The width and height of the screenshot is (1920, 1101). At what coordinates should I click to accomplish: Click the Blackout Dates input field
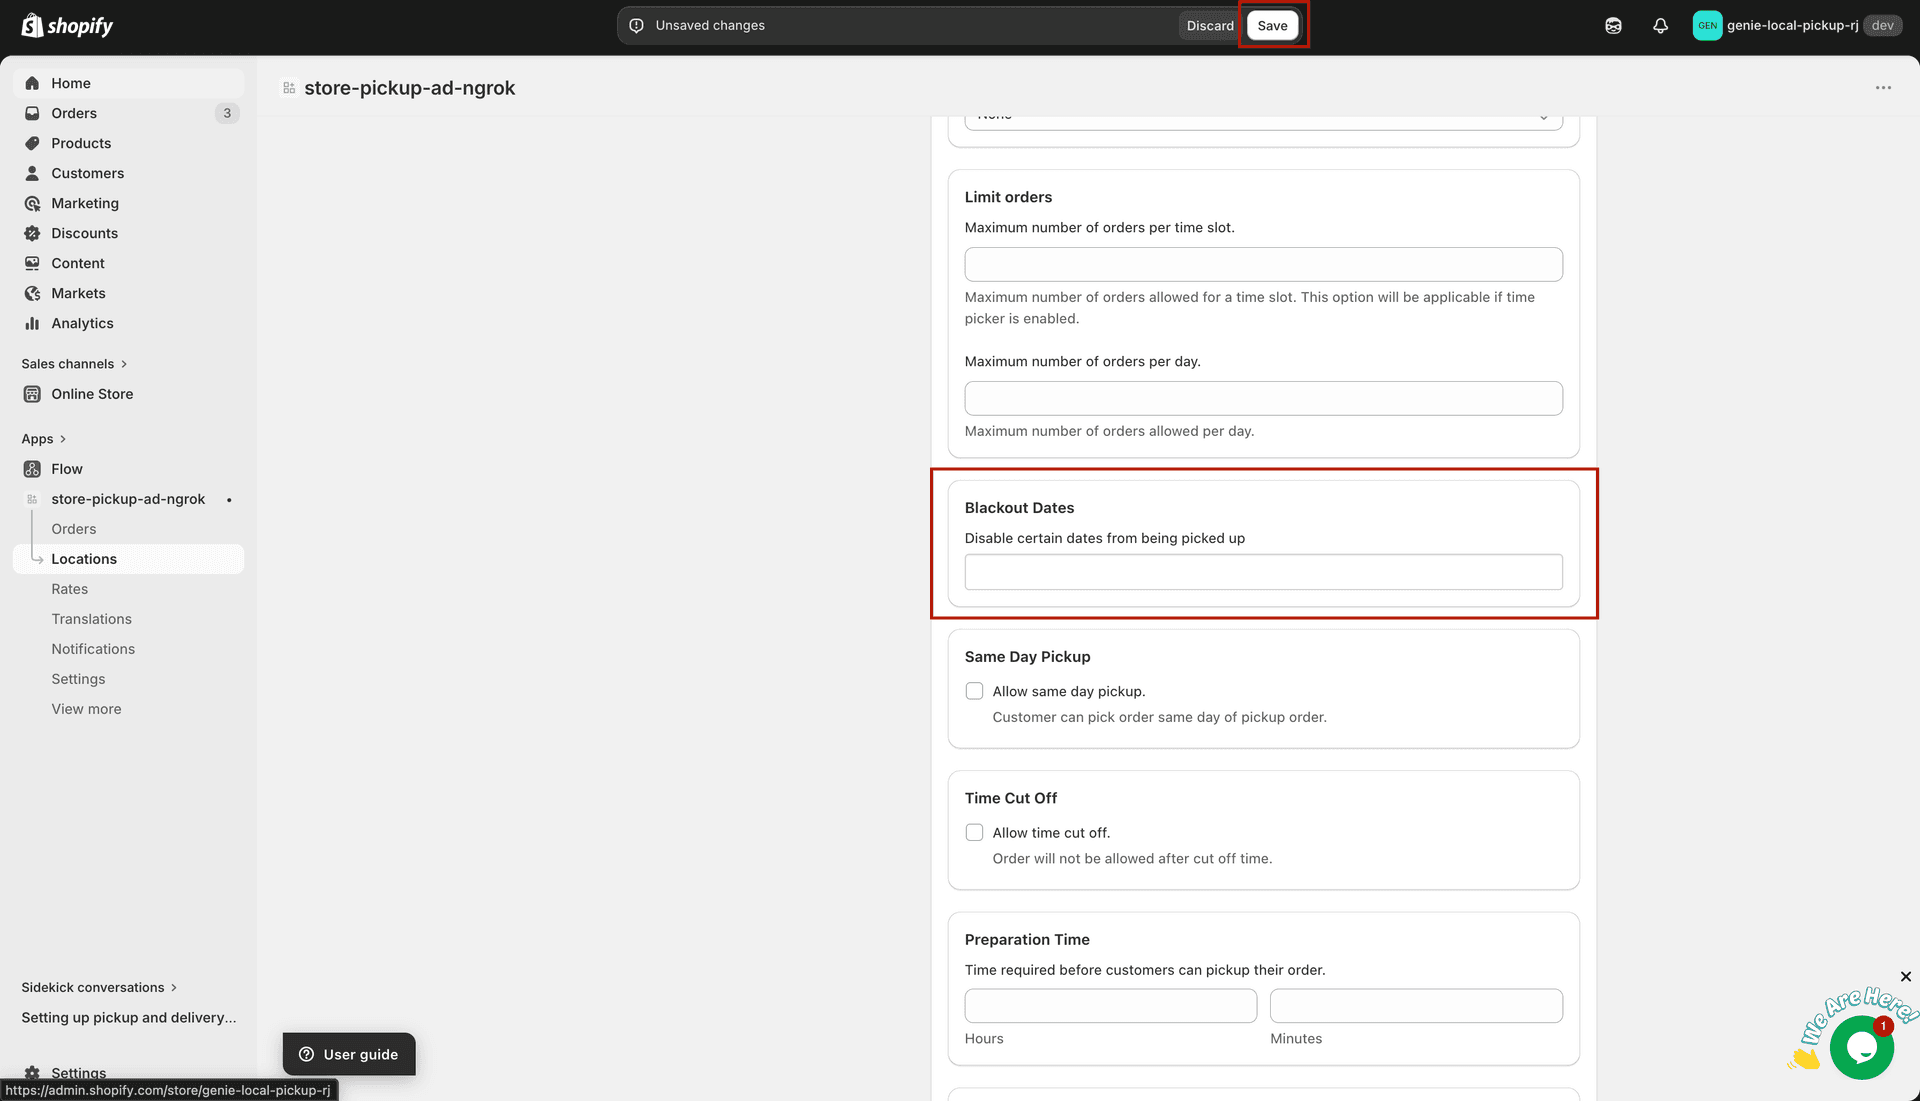point(1263,571)
